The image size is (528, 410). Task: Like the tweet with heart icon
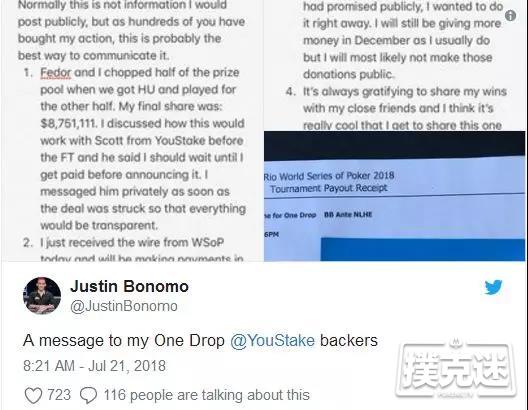point(33,395)
